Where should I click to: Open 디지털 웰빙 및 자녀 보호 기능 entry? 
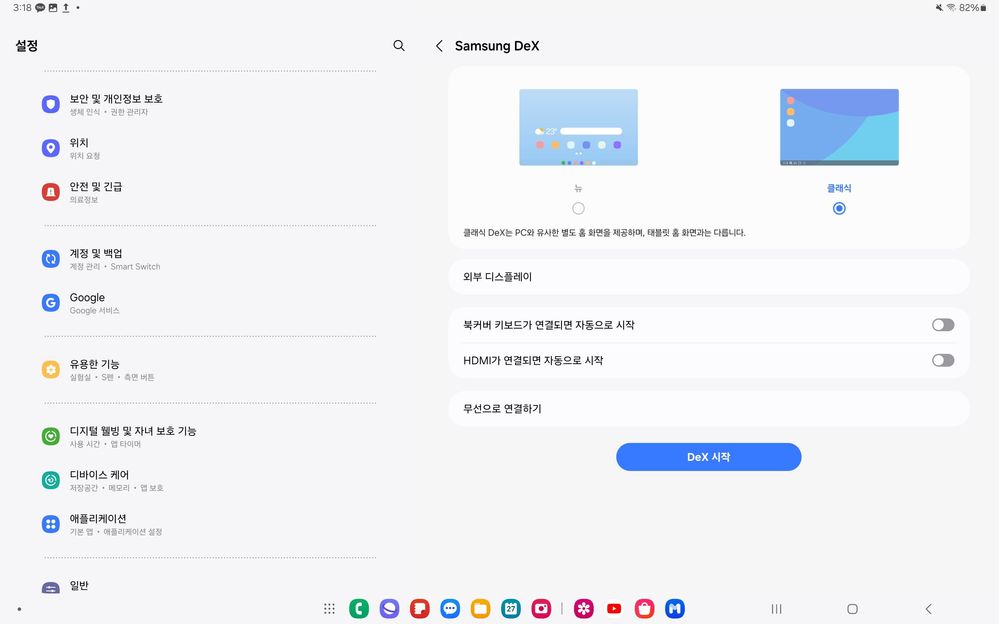coord(209,436)
